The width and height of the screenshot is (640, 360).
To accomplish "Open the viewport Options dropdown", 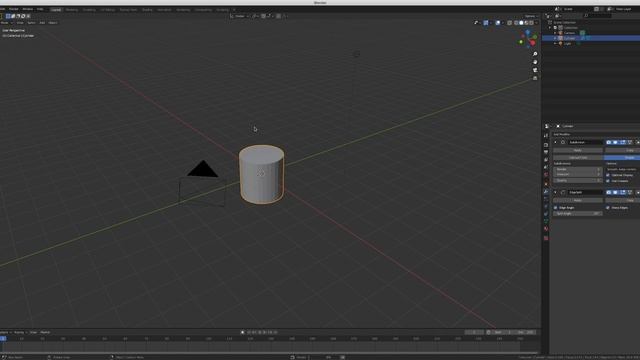I will [x=531, y=16].
